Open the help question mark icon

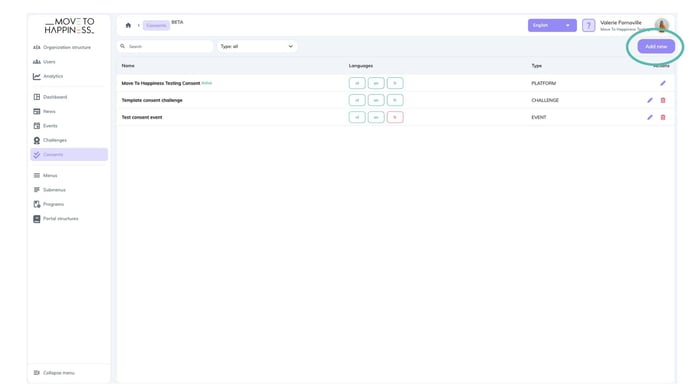pos(588,25)
